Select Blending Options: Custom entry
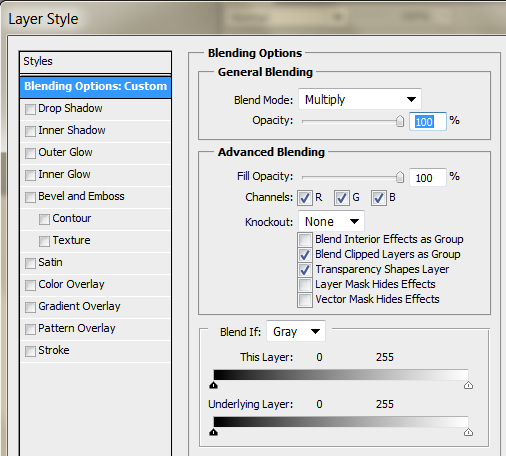Image resolution: width=506 pixels, height=456 pixels. coord(95,87)
